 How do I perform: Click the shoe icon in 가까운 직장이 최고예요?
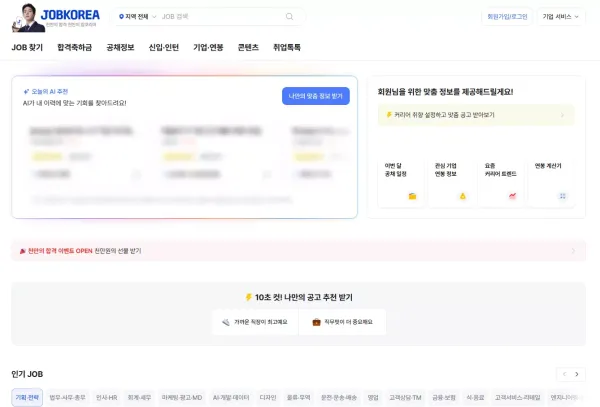(226, 322)
